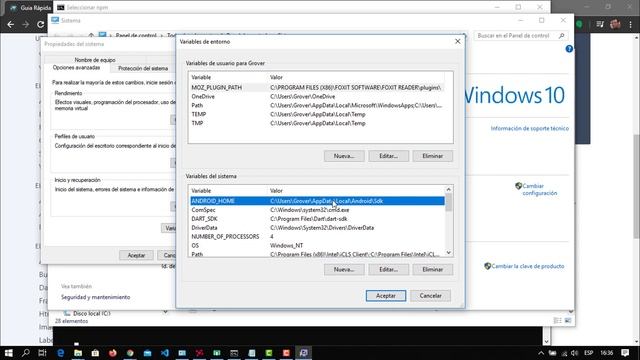The image size is (640, 360).
Task: Click Nueva under Variables del sistema
Action: pos(344,269)
